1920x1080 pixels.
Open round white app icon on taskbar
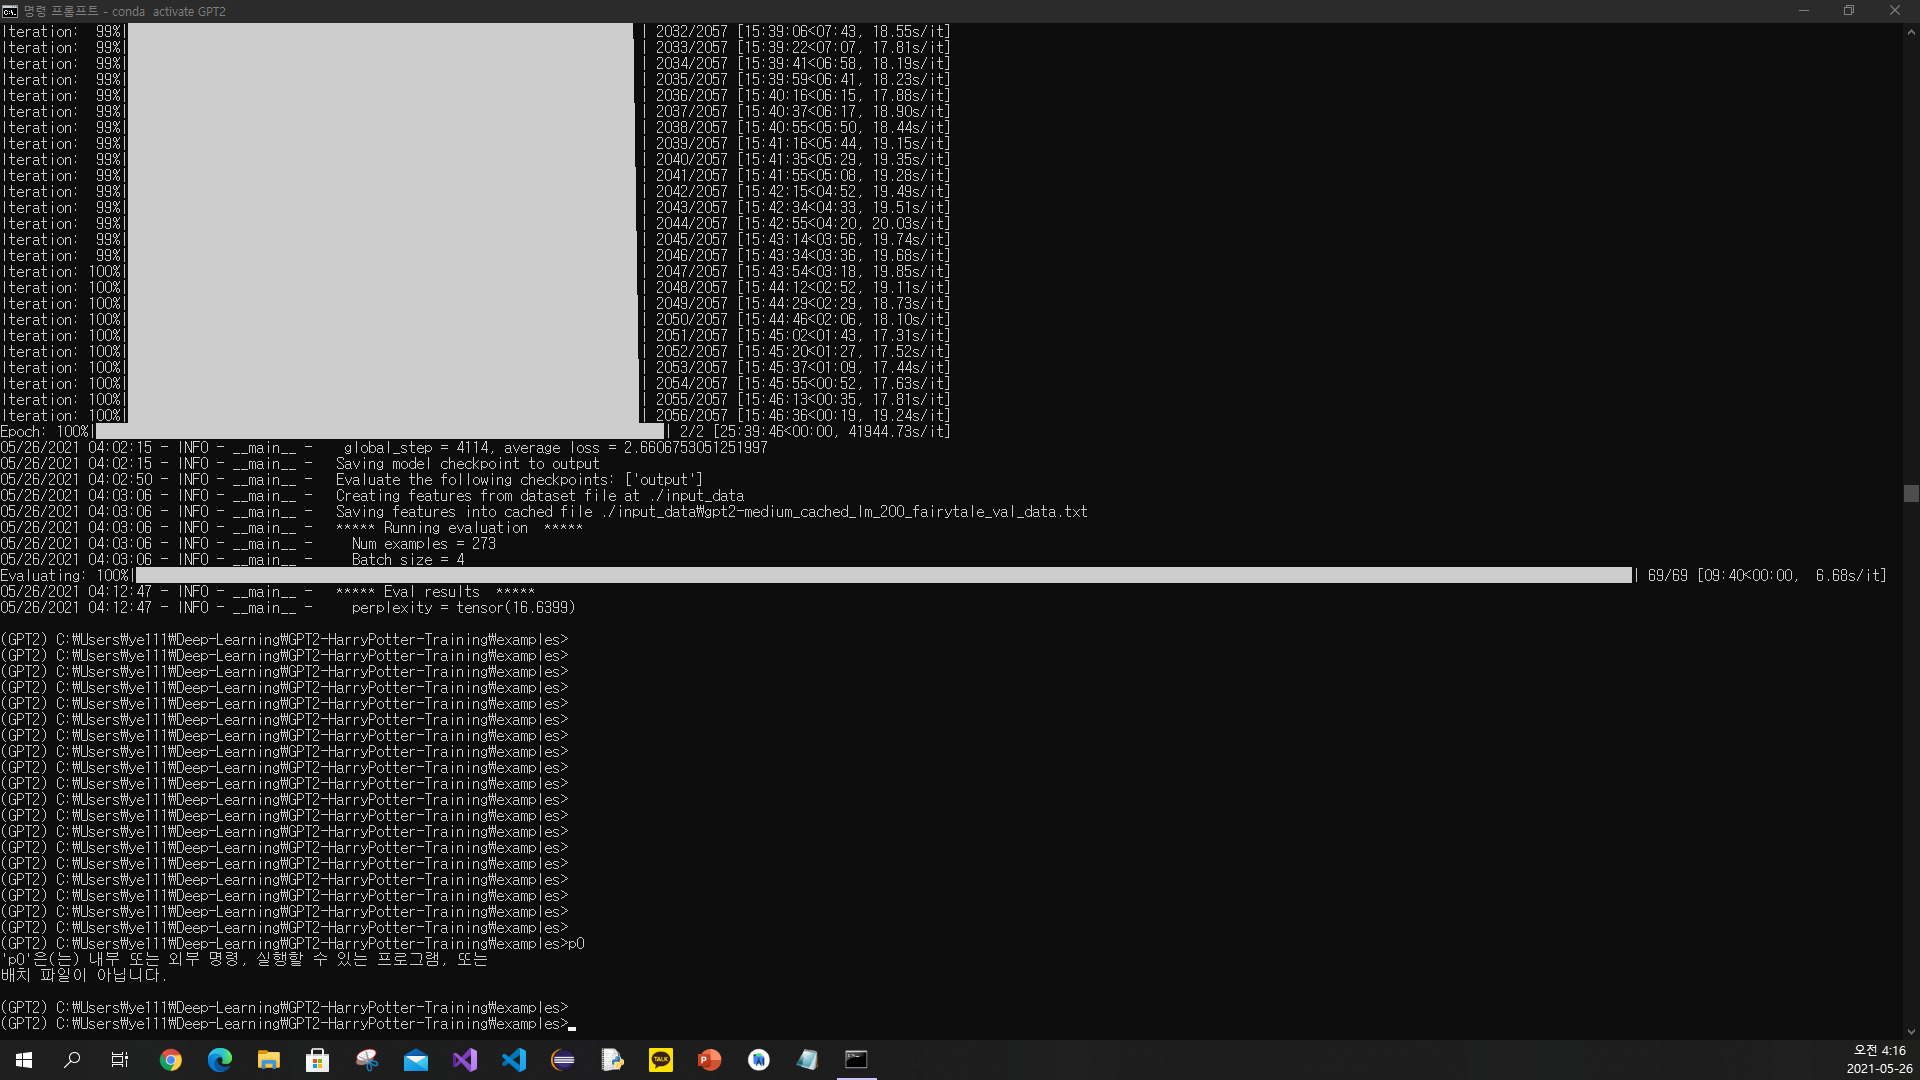tap(759, 1060)
